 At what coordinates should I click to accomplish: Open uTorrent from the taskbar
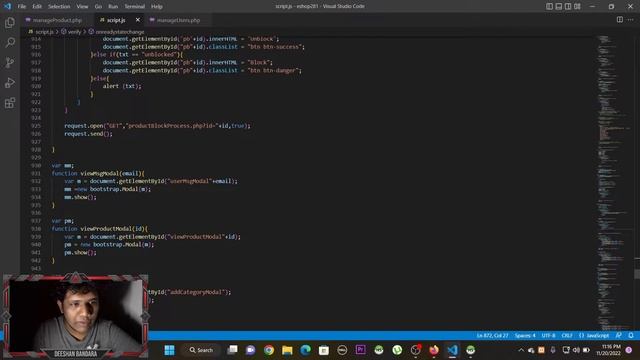click(x=397, y=350)
